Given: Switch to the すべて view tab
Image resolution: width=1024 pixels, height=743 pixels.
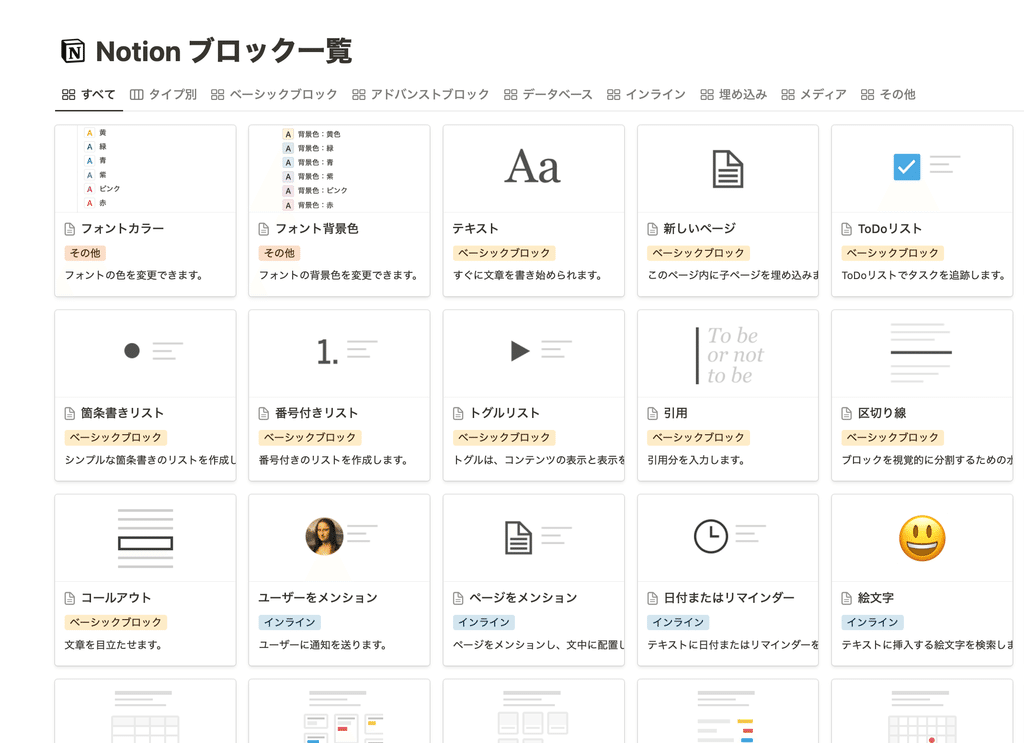Looking at the screenshot, I should pos(89,95).
